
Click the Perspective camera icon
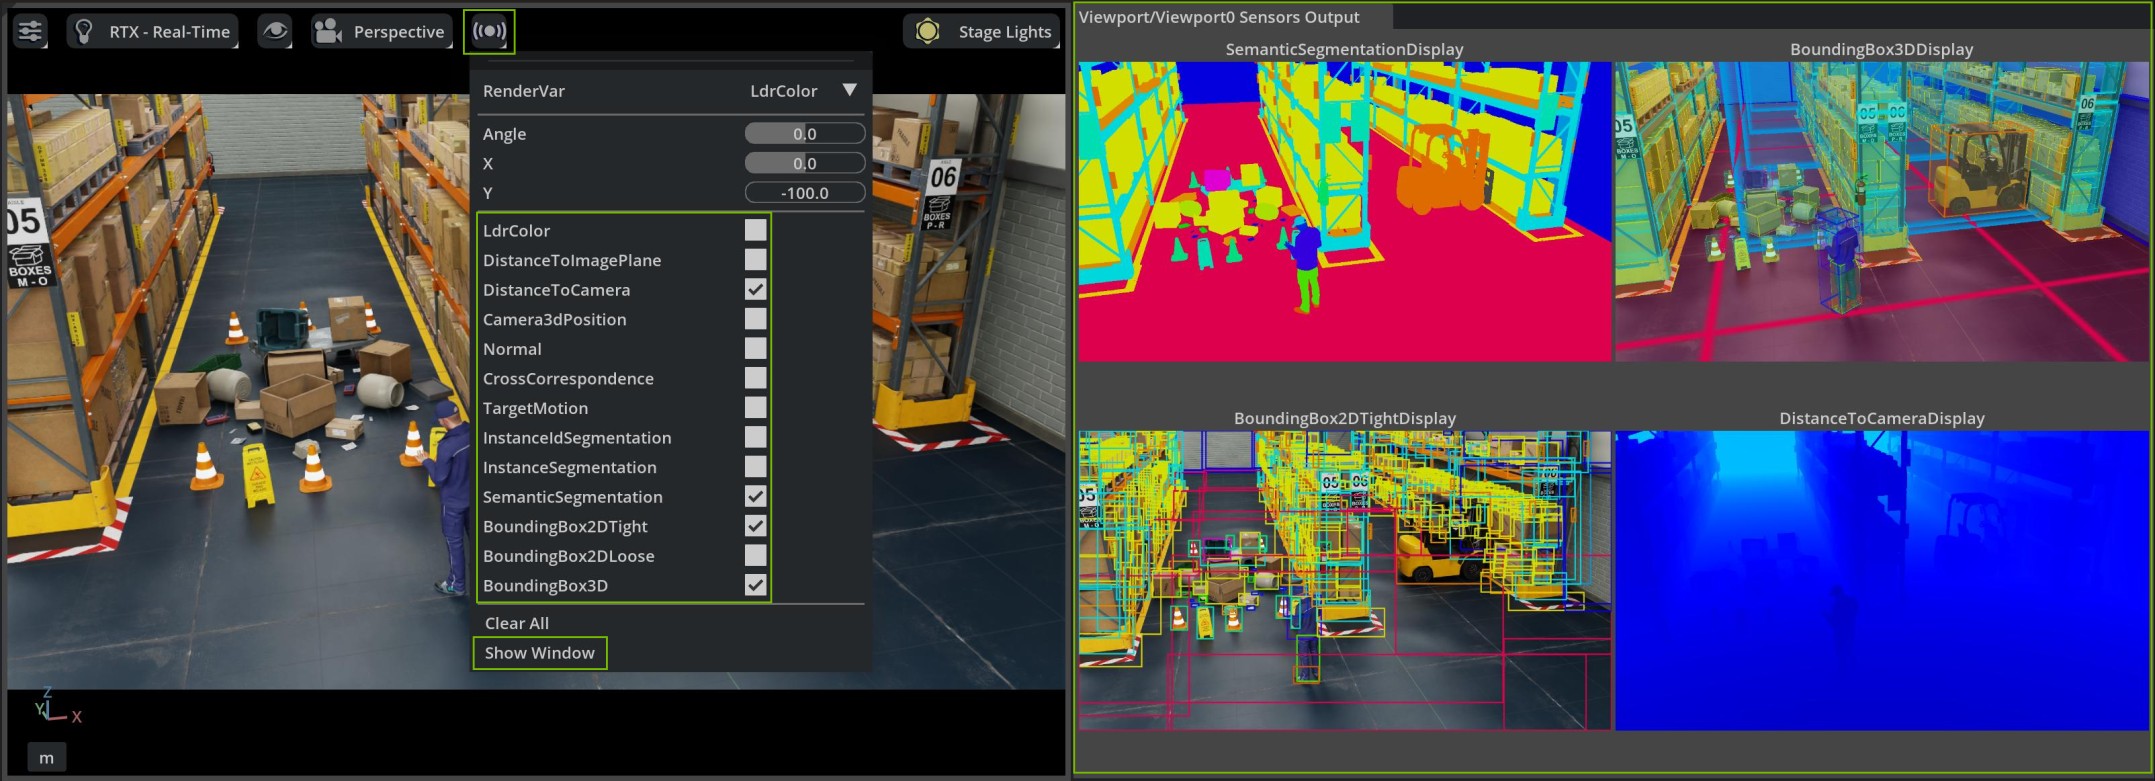(x=328, y=31)
